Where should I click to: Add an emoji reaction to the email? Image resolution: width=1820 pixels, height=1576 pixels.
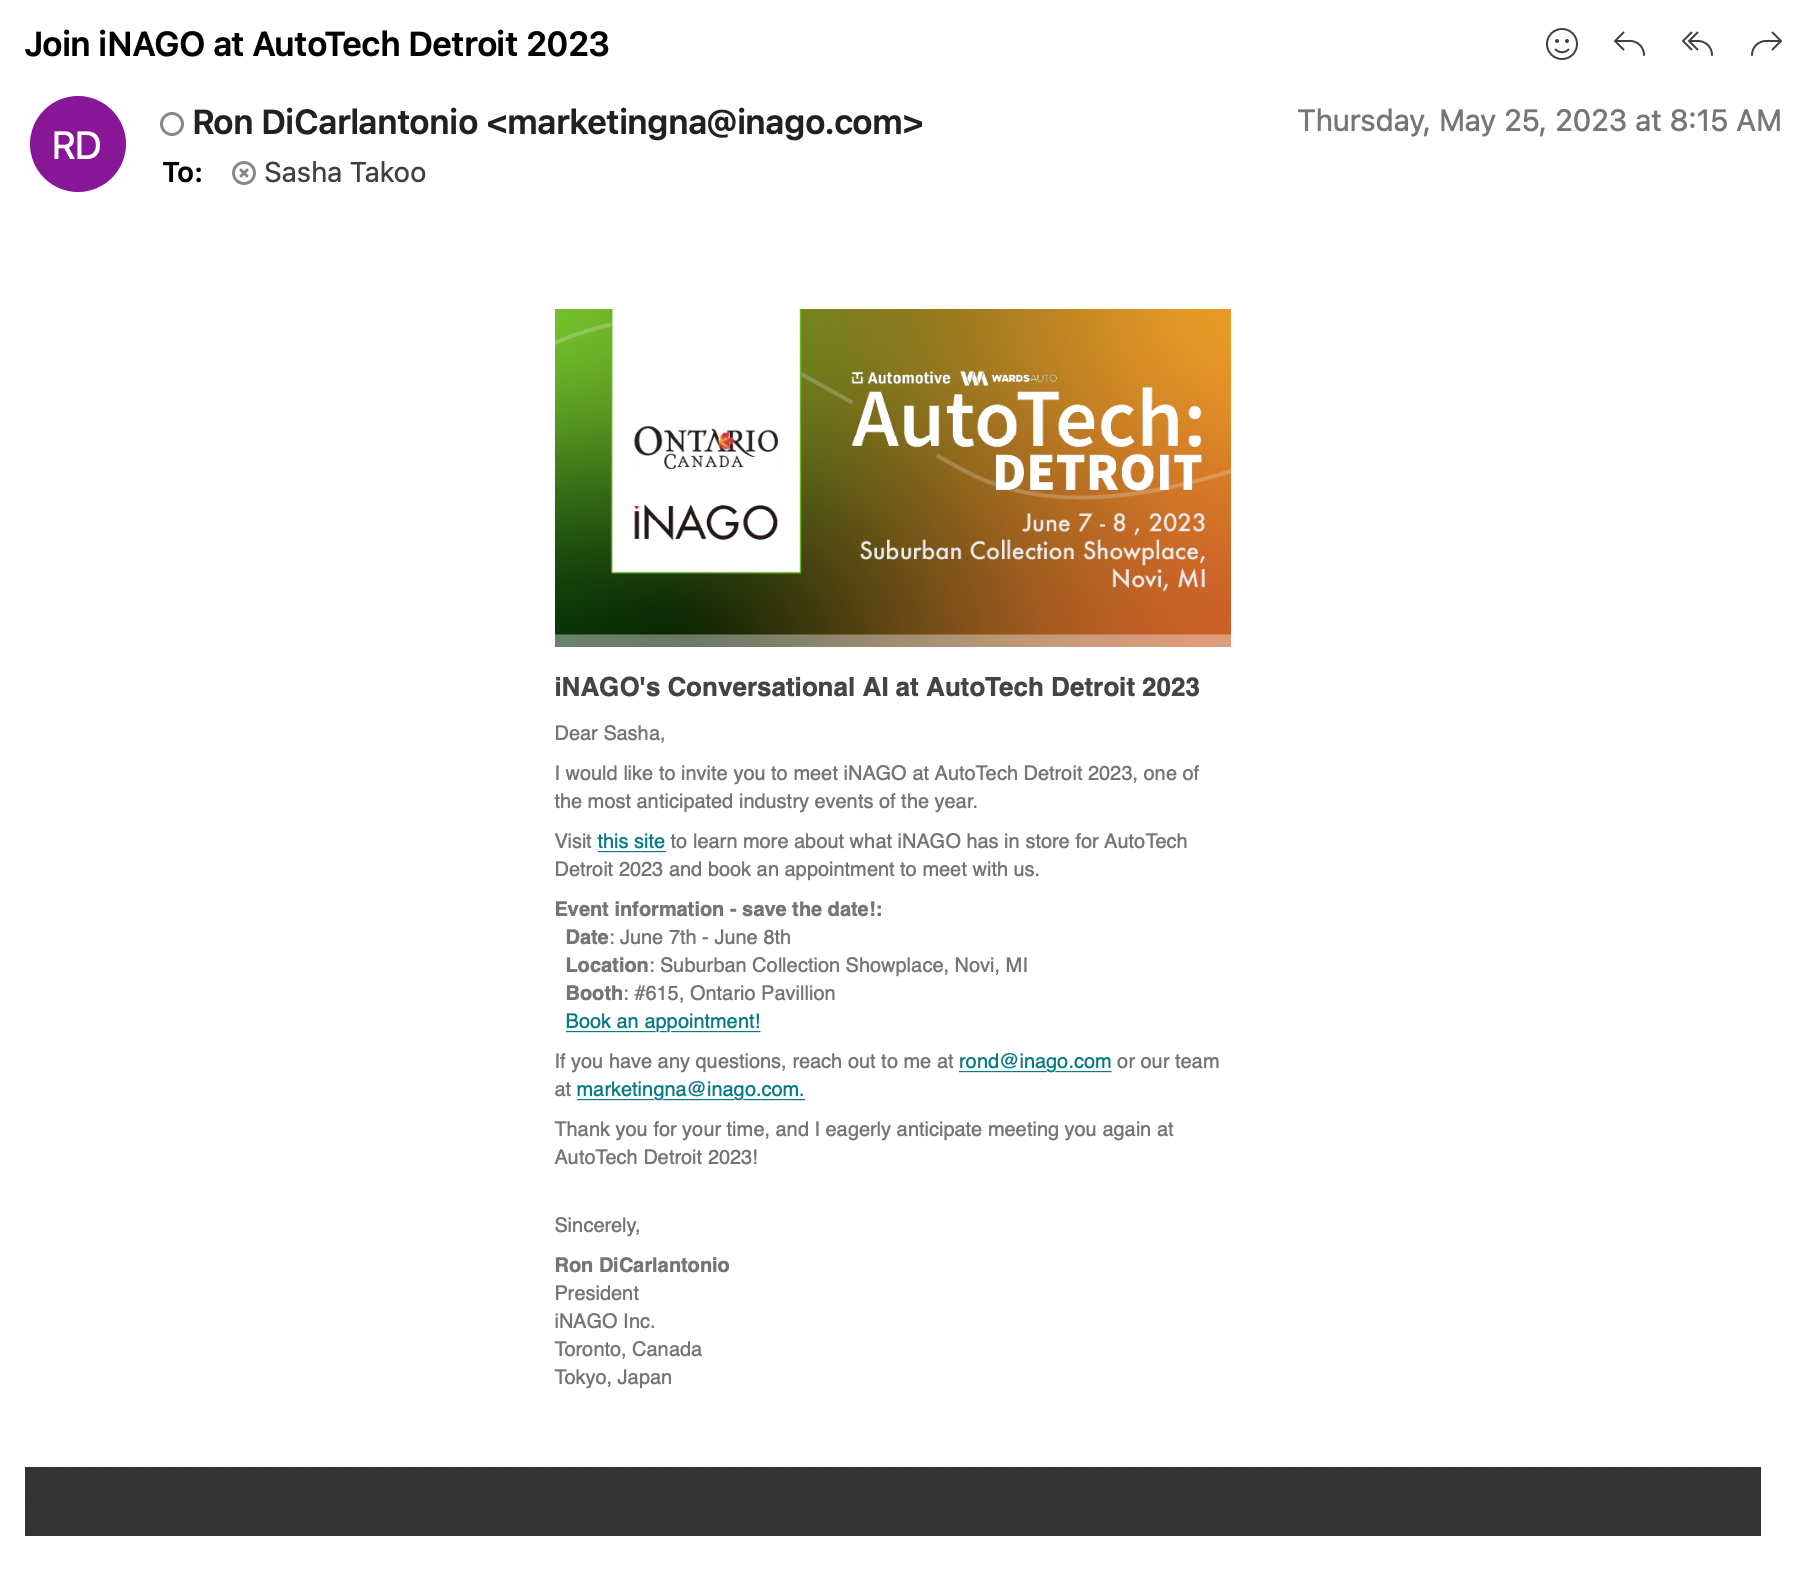tap(1561, 44)
